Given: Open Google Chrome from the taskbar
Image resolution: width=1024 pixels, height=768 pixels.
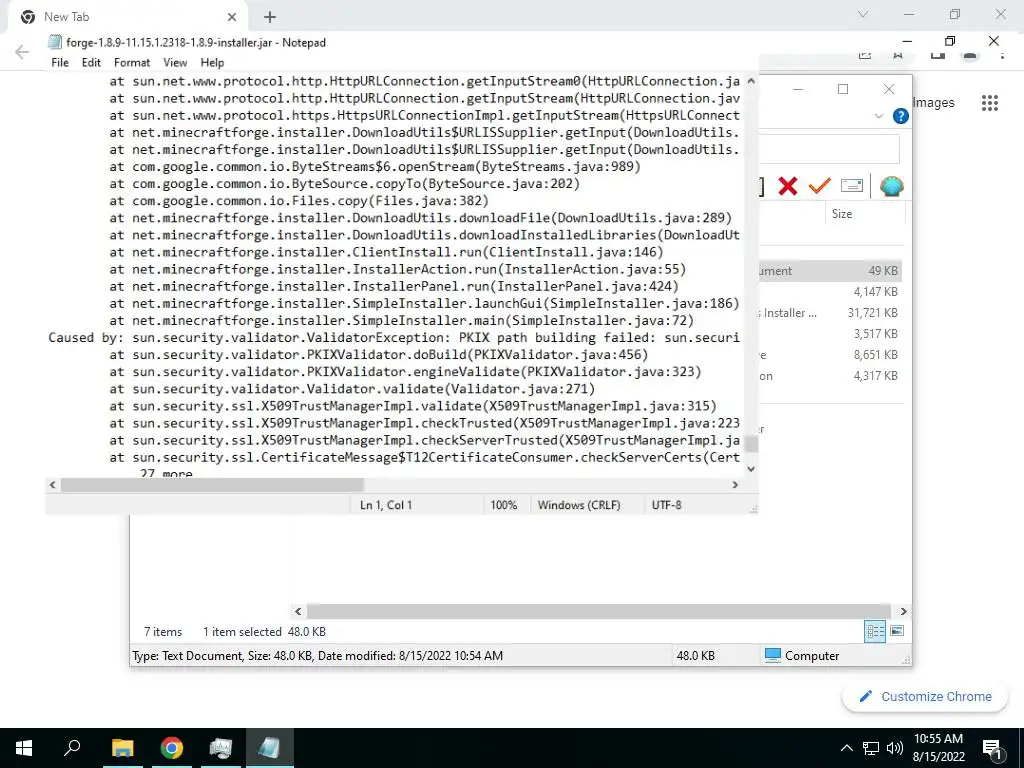Looking at the screenshot, I should [x=171, y=748].
